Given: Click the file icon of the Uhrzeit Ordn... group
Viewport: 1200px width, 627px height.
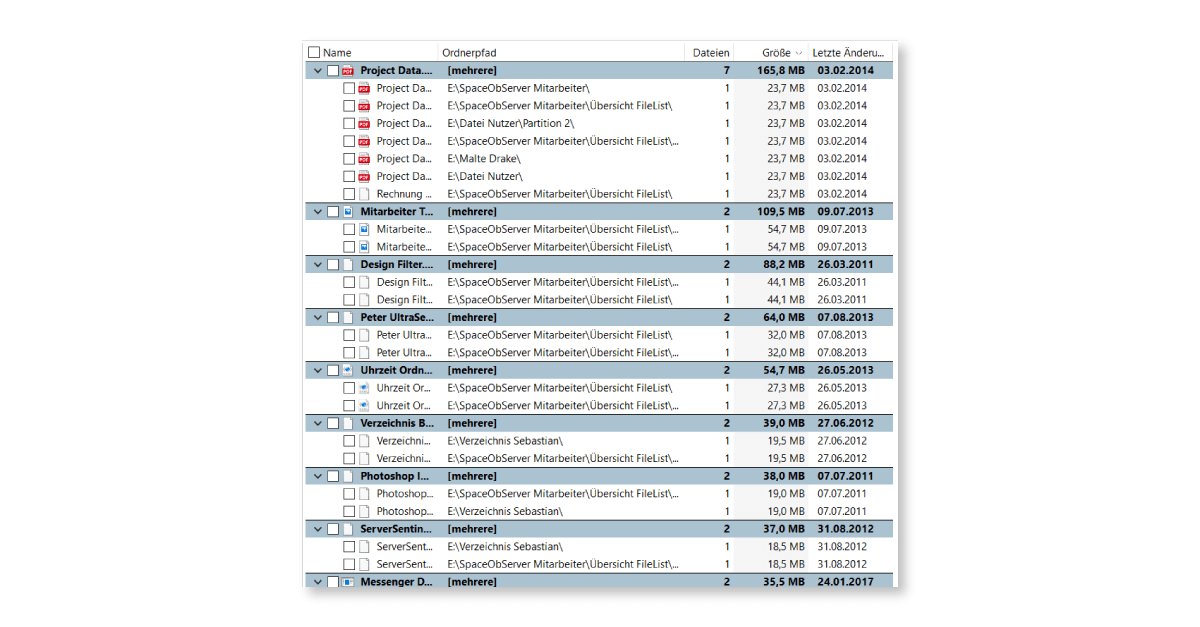Looking at the screenshot, I should [x=348, y=371].
